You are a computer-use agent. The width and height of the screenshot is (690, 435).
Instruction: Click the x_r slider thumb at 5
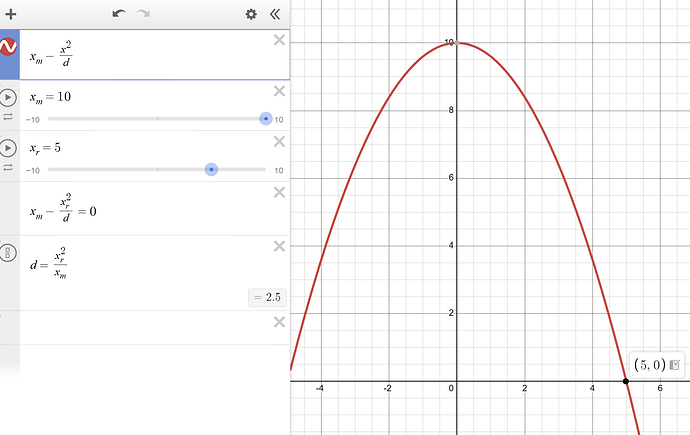211,169
